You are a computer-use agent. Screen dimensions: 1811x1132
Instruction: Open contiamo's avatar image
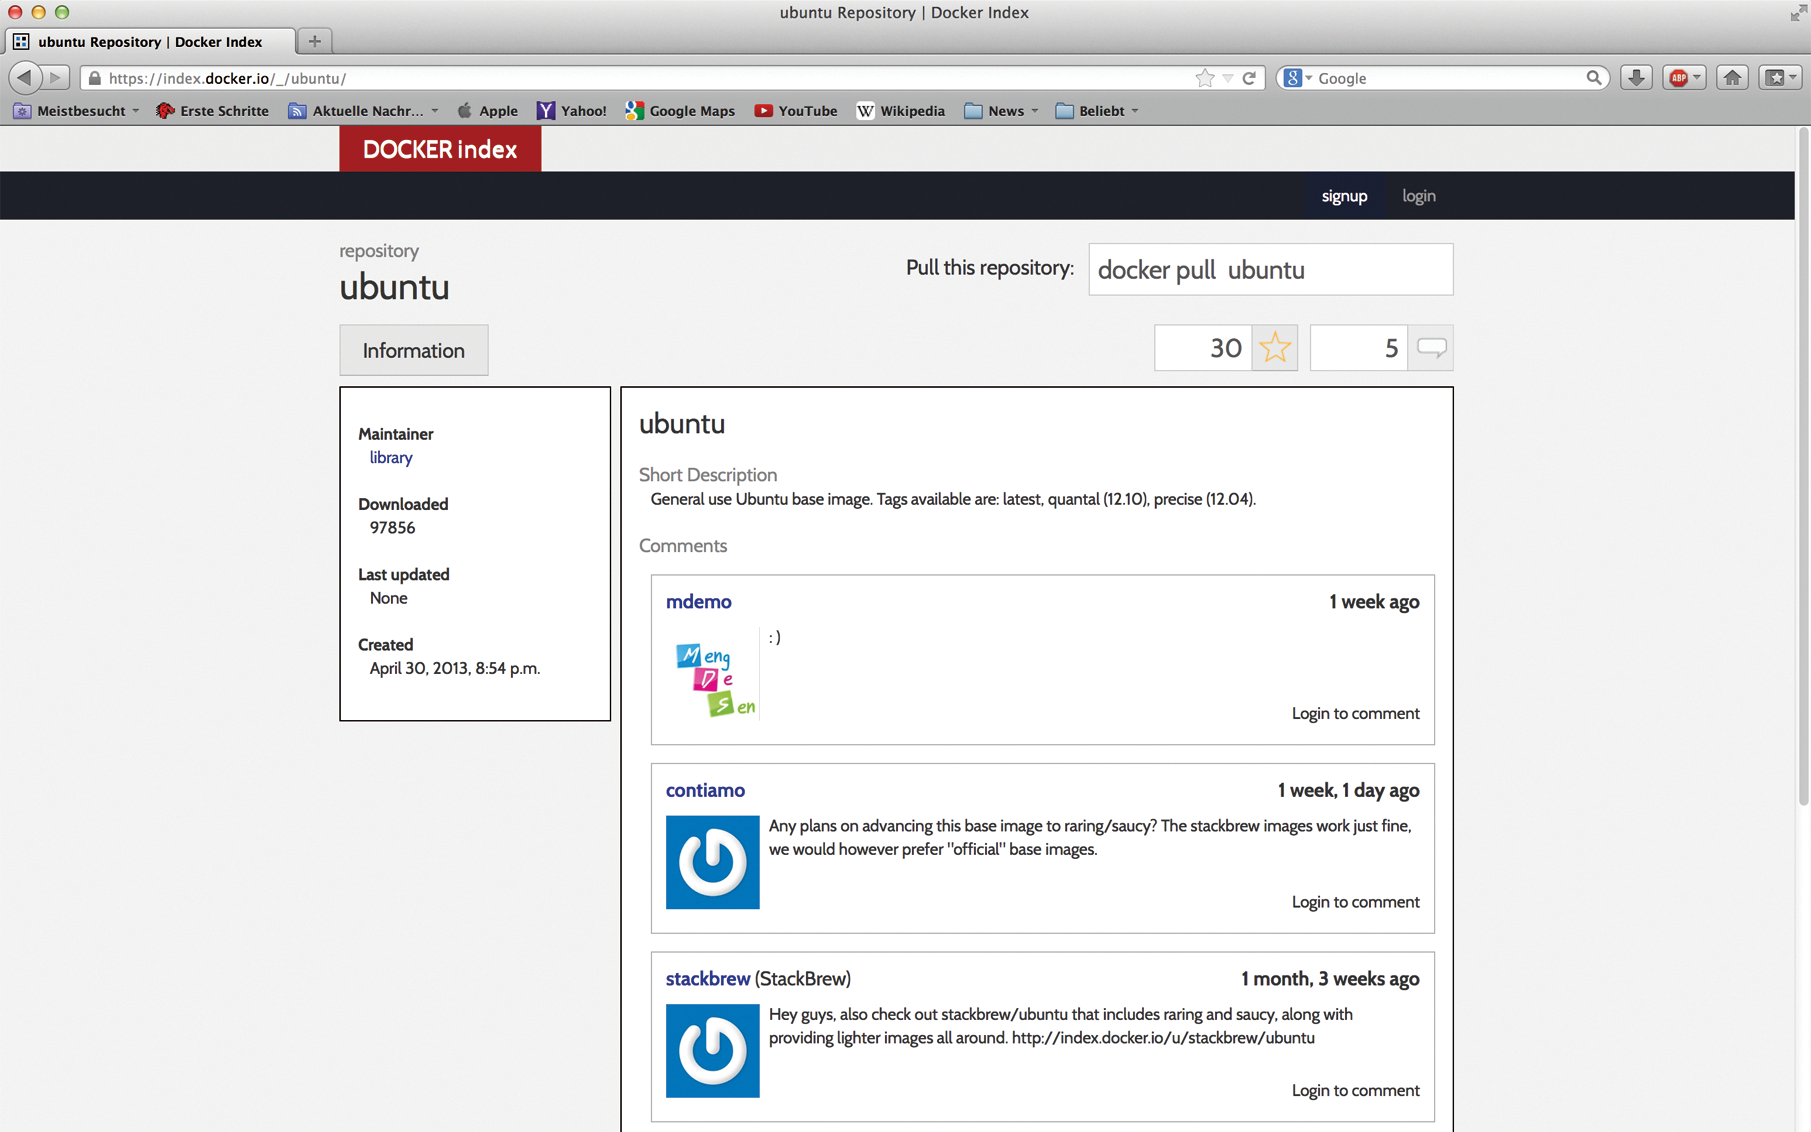coord(713,862)
